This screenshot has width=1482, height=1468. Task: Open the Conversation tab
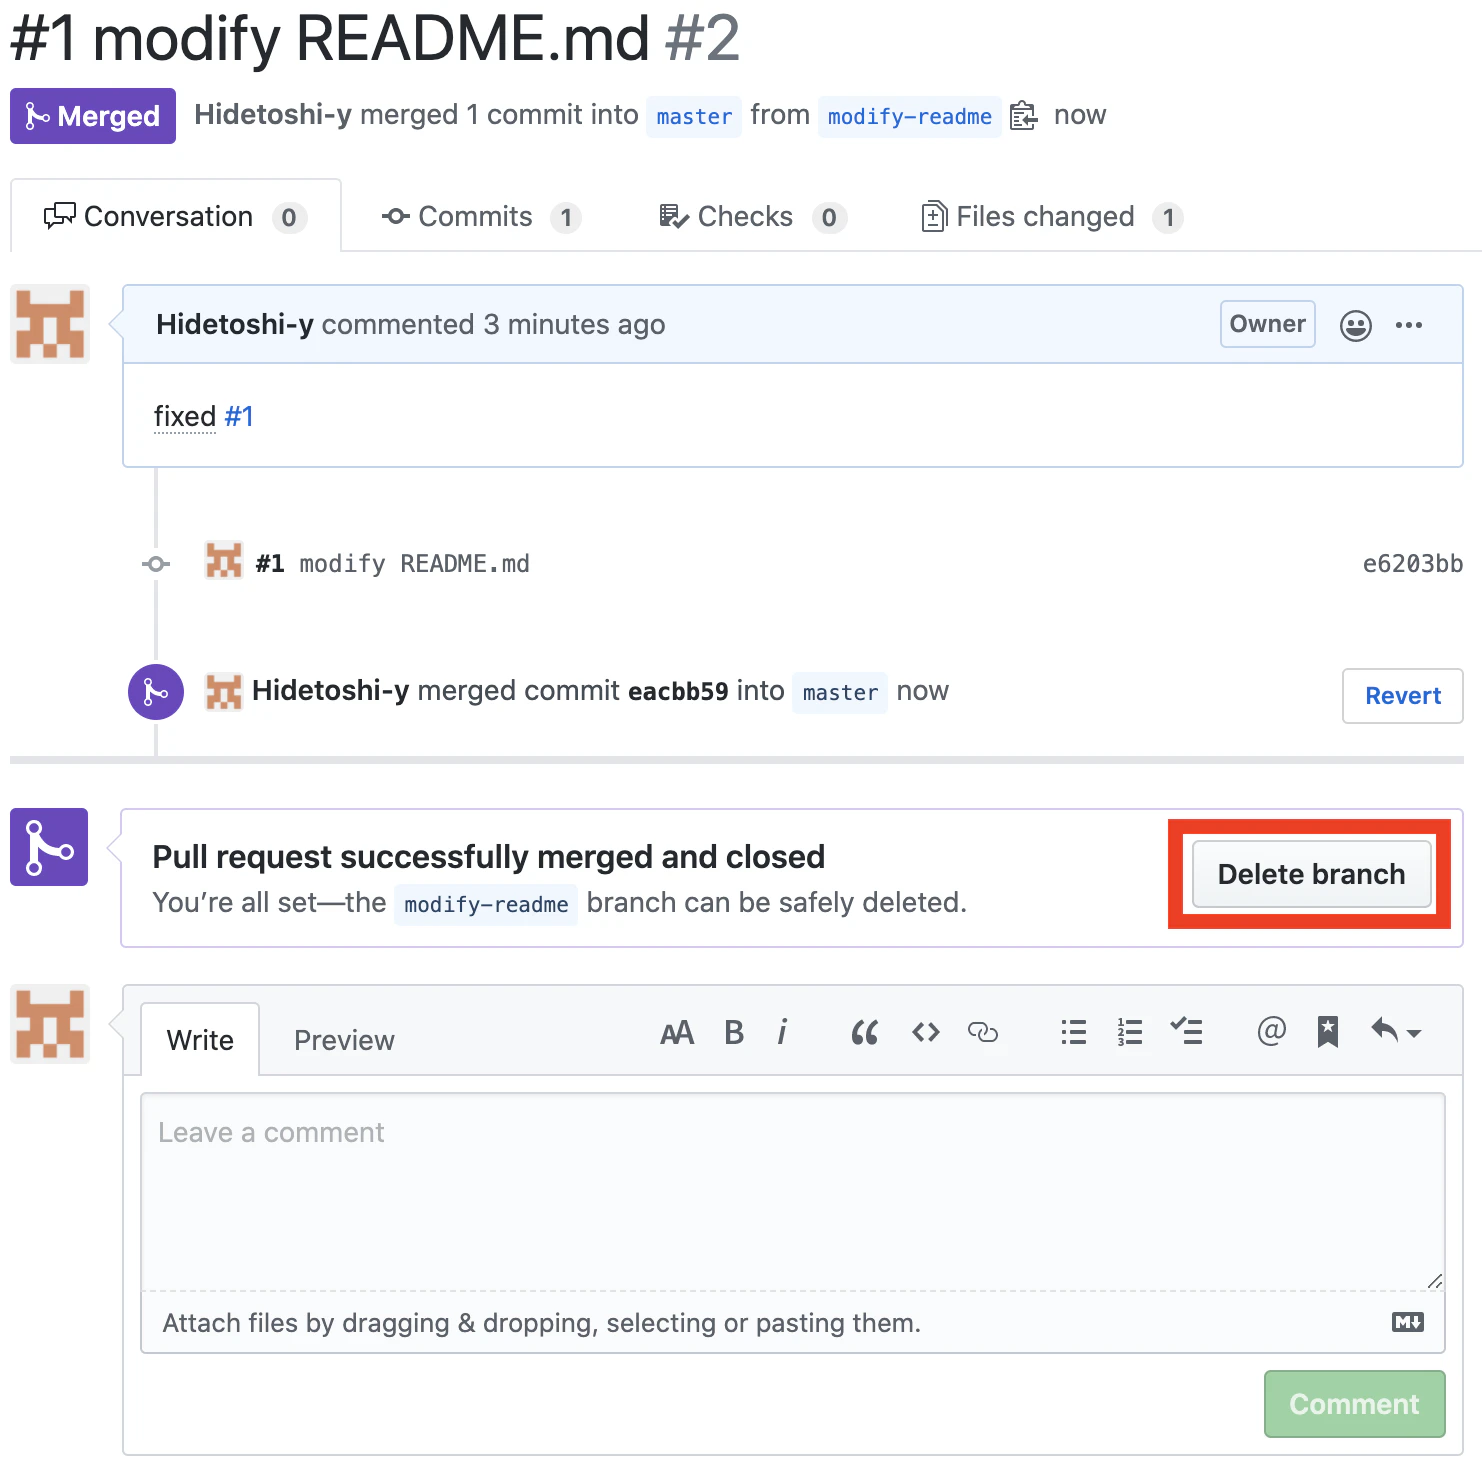[176, 217]
